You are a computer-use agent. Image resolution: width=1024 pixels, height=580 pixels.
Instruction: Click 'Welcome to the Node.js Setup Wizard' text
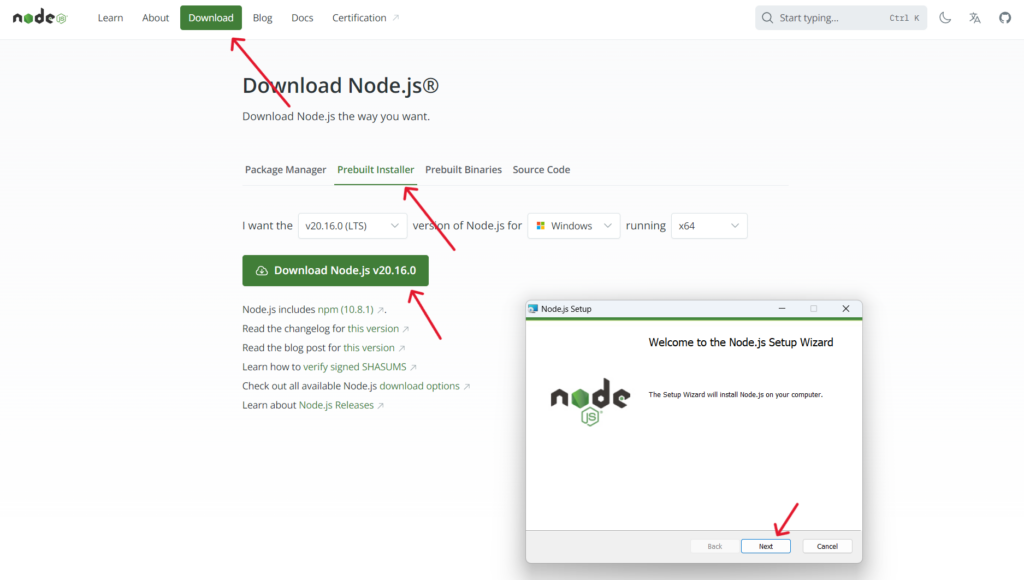pyautogui.click(x=741, y=342)
